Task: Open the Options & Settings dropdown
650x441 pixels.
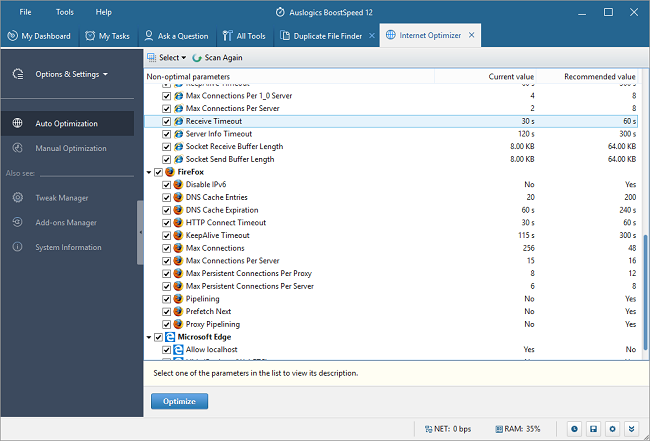Action: pyautogui.click(x=71, y=74)
